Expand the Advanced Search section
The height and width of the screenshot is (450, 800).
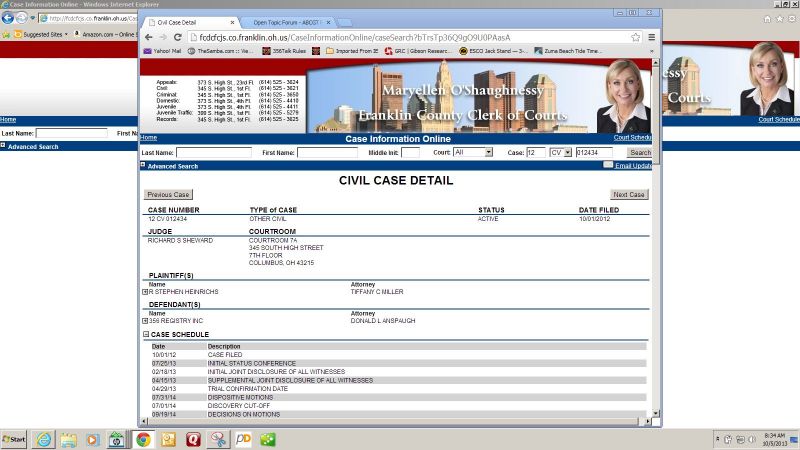pos(143,166)
